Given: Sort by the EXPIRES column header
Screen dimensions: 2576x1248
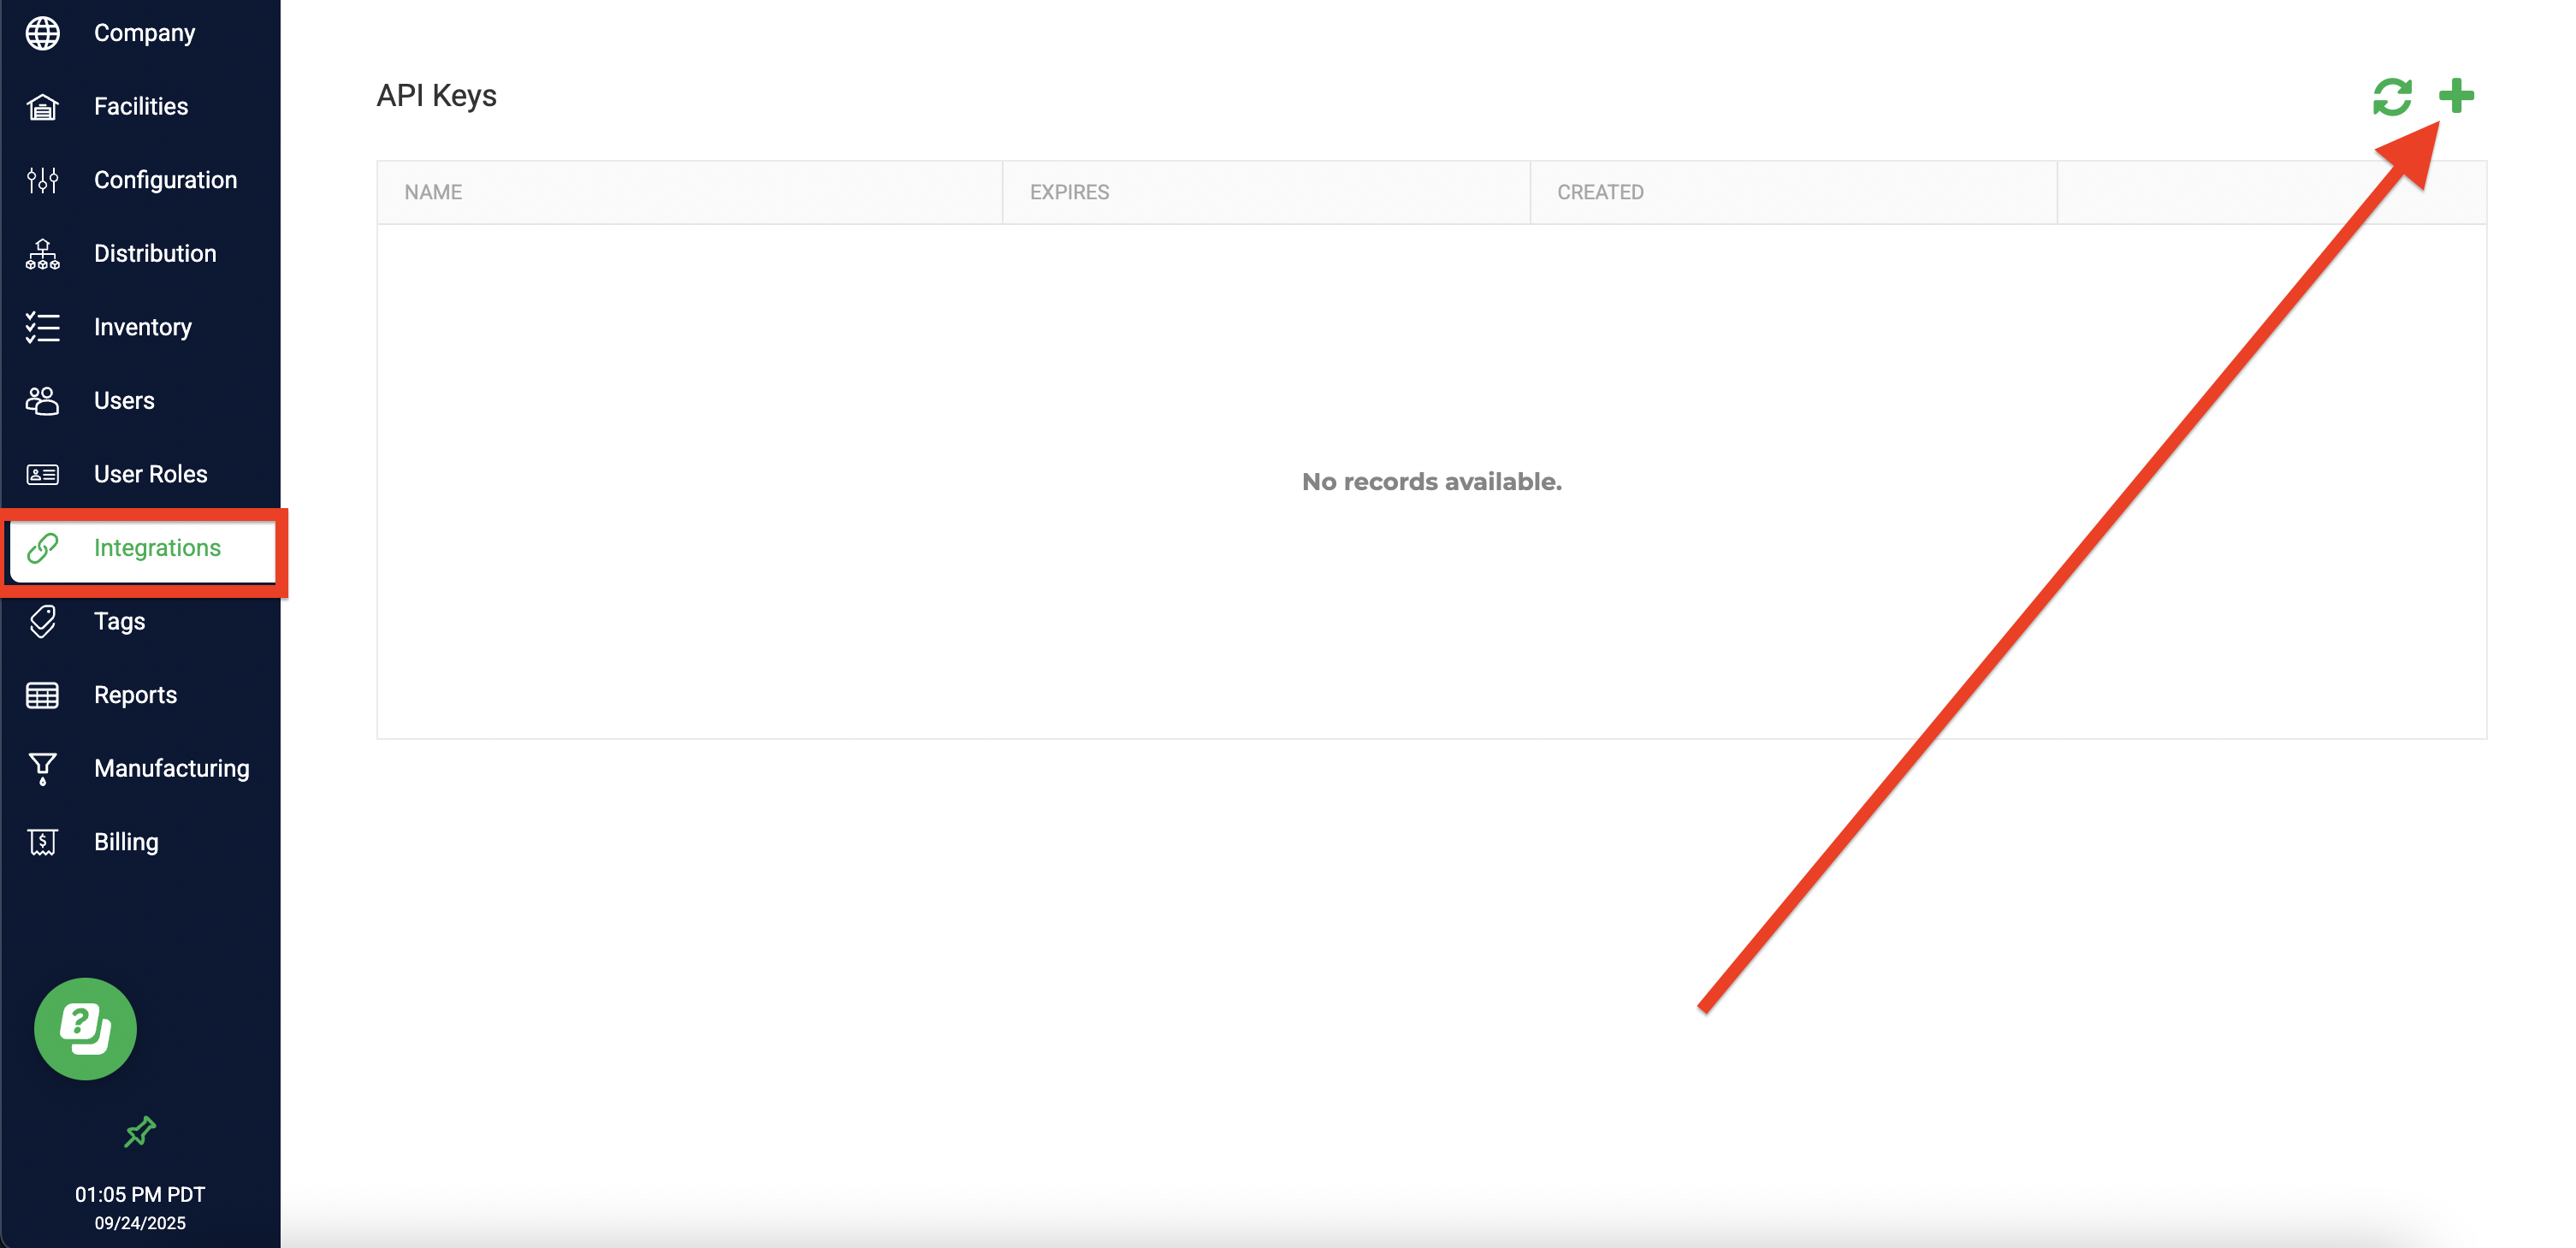Looking at the screenshot, I should pyautogui.click(x=1069, y=192).
